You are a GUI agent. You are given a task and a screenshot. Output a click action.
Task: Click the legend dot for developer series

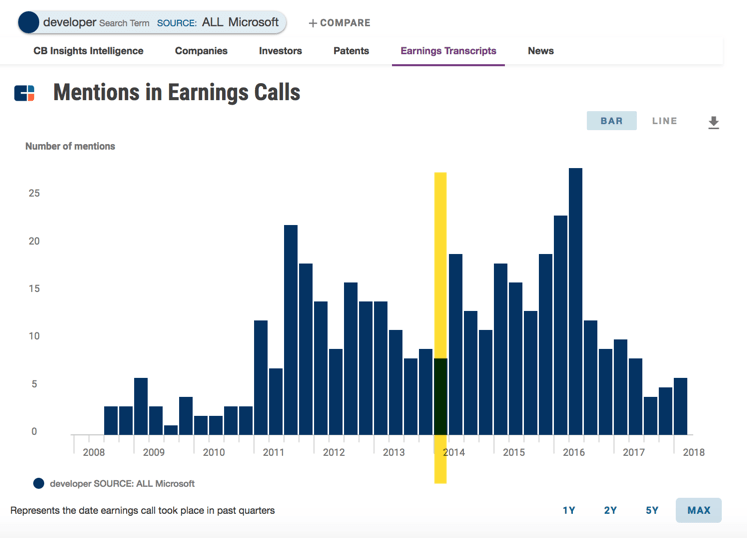[39, 484]
